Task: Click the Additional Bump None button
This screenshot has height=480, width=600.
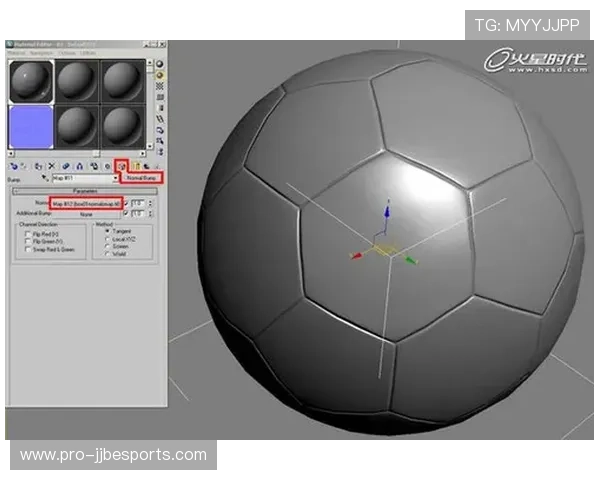Action: 86,214
